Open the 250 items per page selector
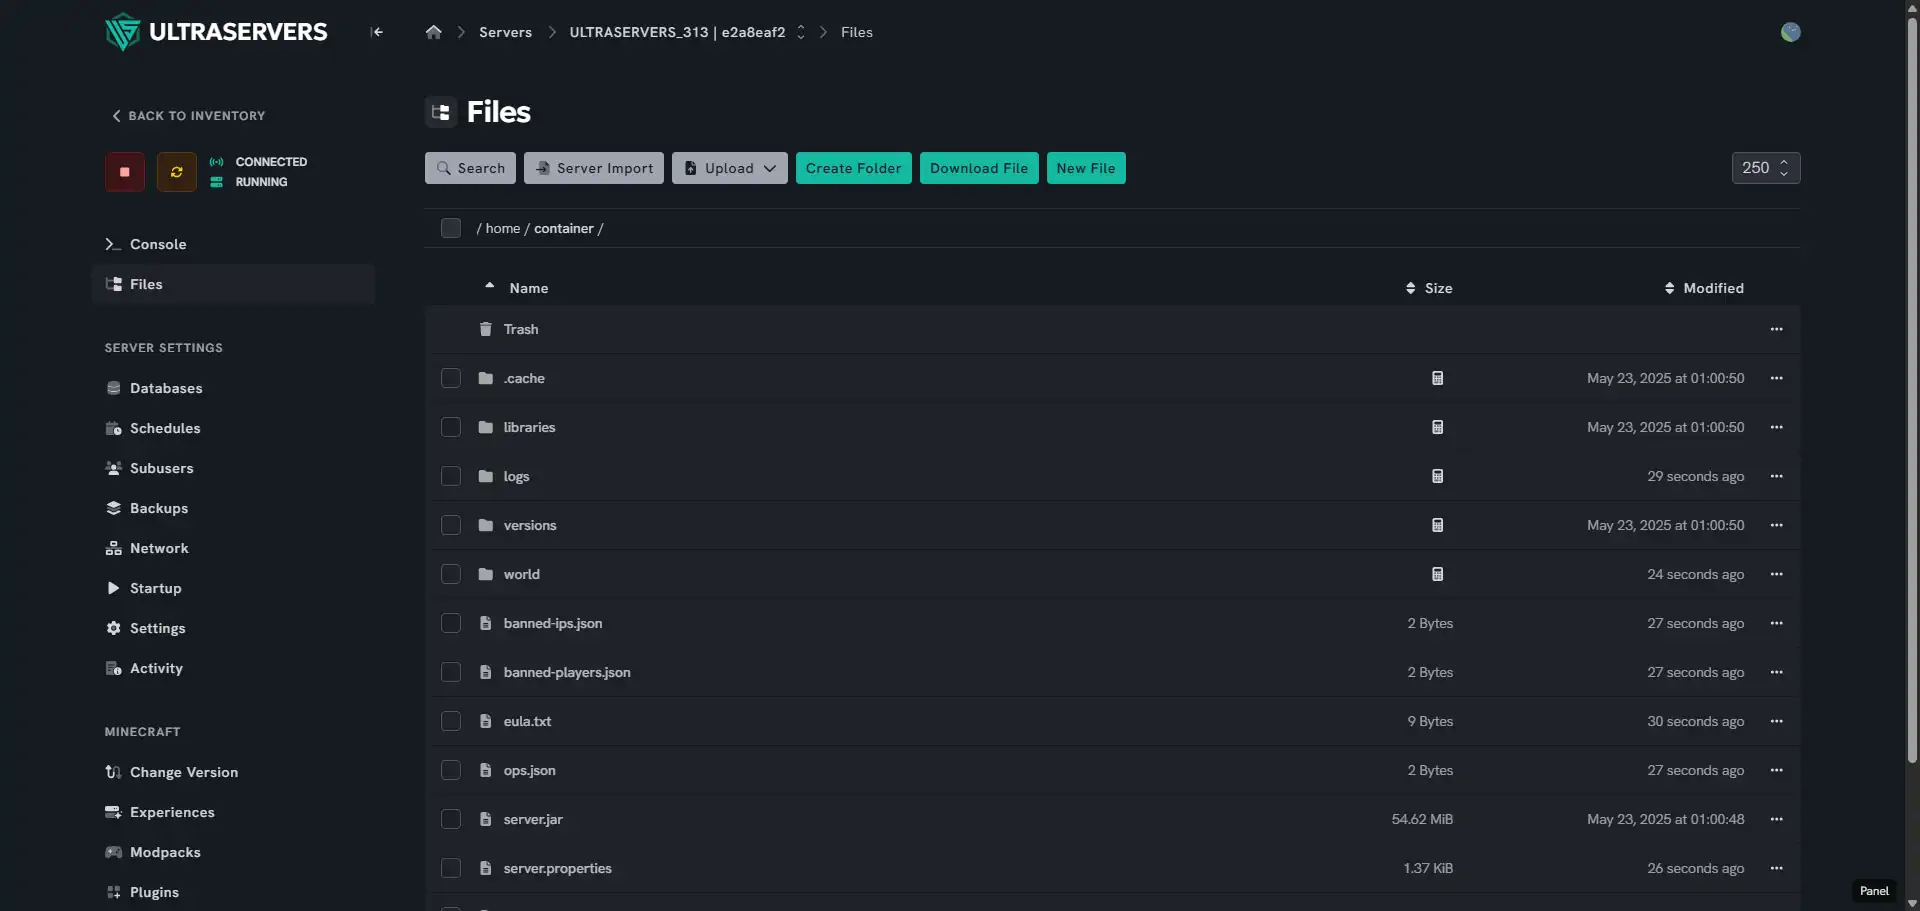Screen dimensions: 1920x911 pos(1766,168)
